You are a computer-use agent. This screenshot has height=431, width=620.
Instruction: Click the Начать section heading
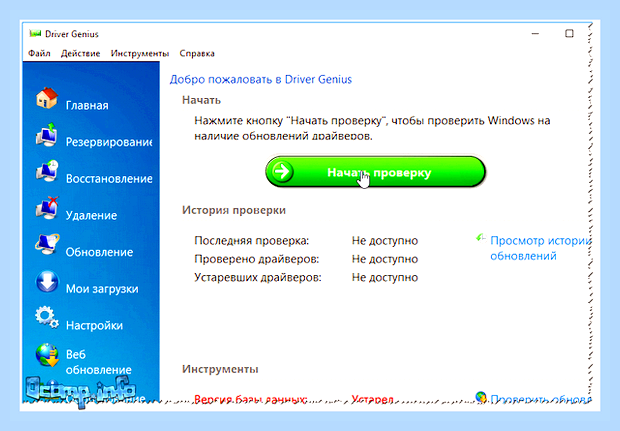pyautogui.click(x=201, y=100)
